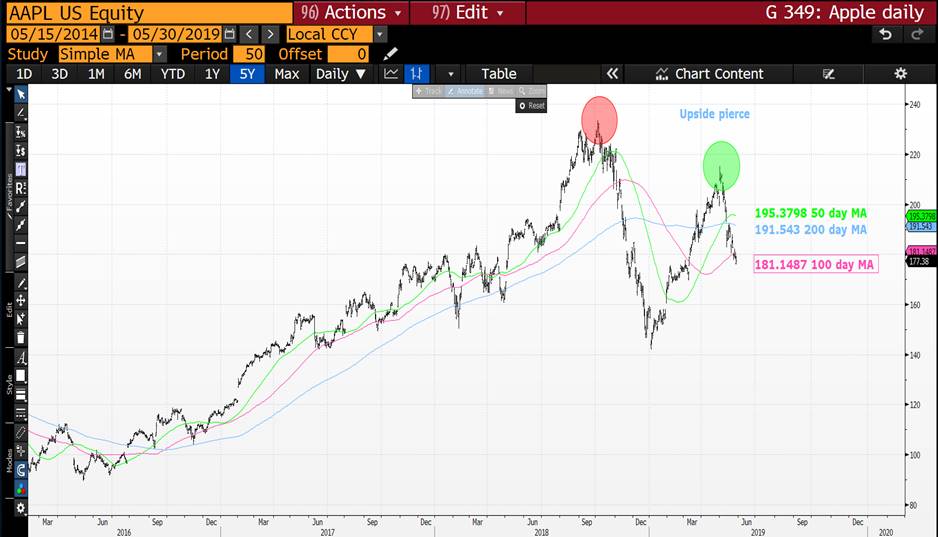
Task: Open the start date calendar picker
Action: [x=108, y=34]
